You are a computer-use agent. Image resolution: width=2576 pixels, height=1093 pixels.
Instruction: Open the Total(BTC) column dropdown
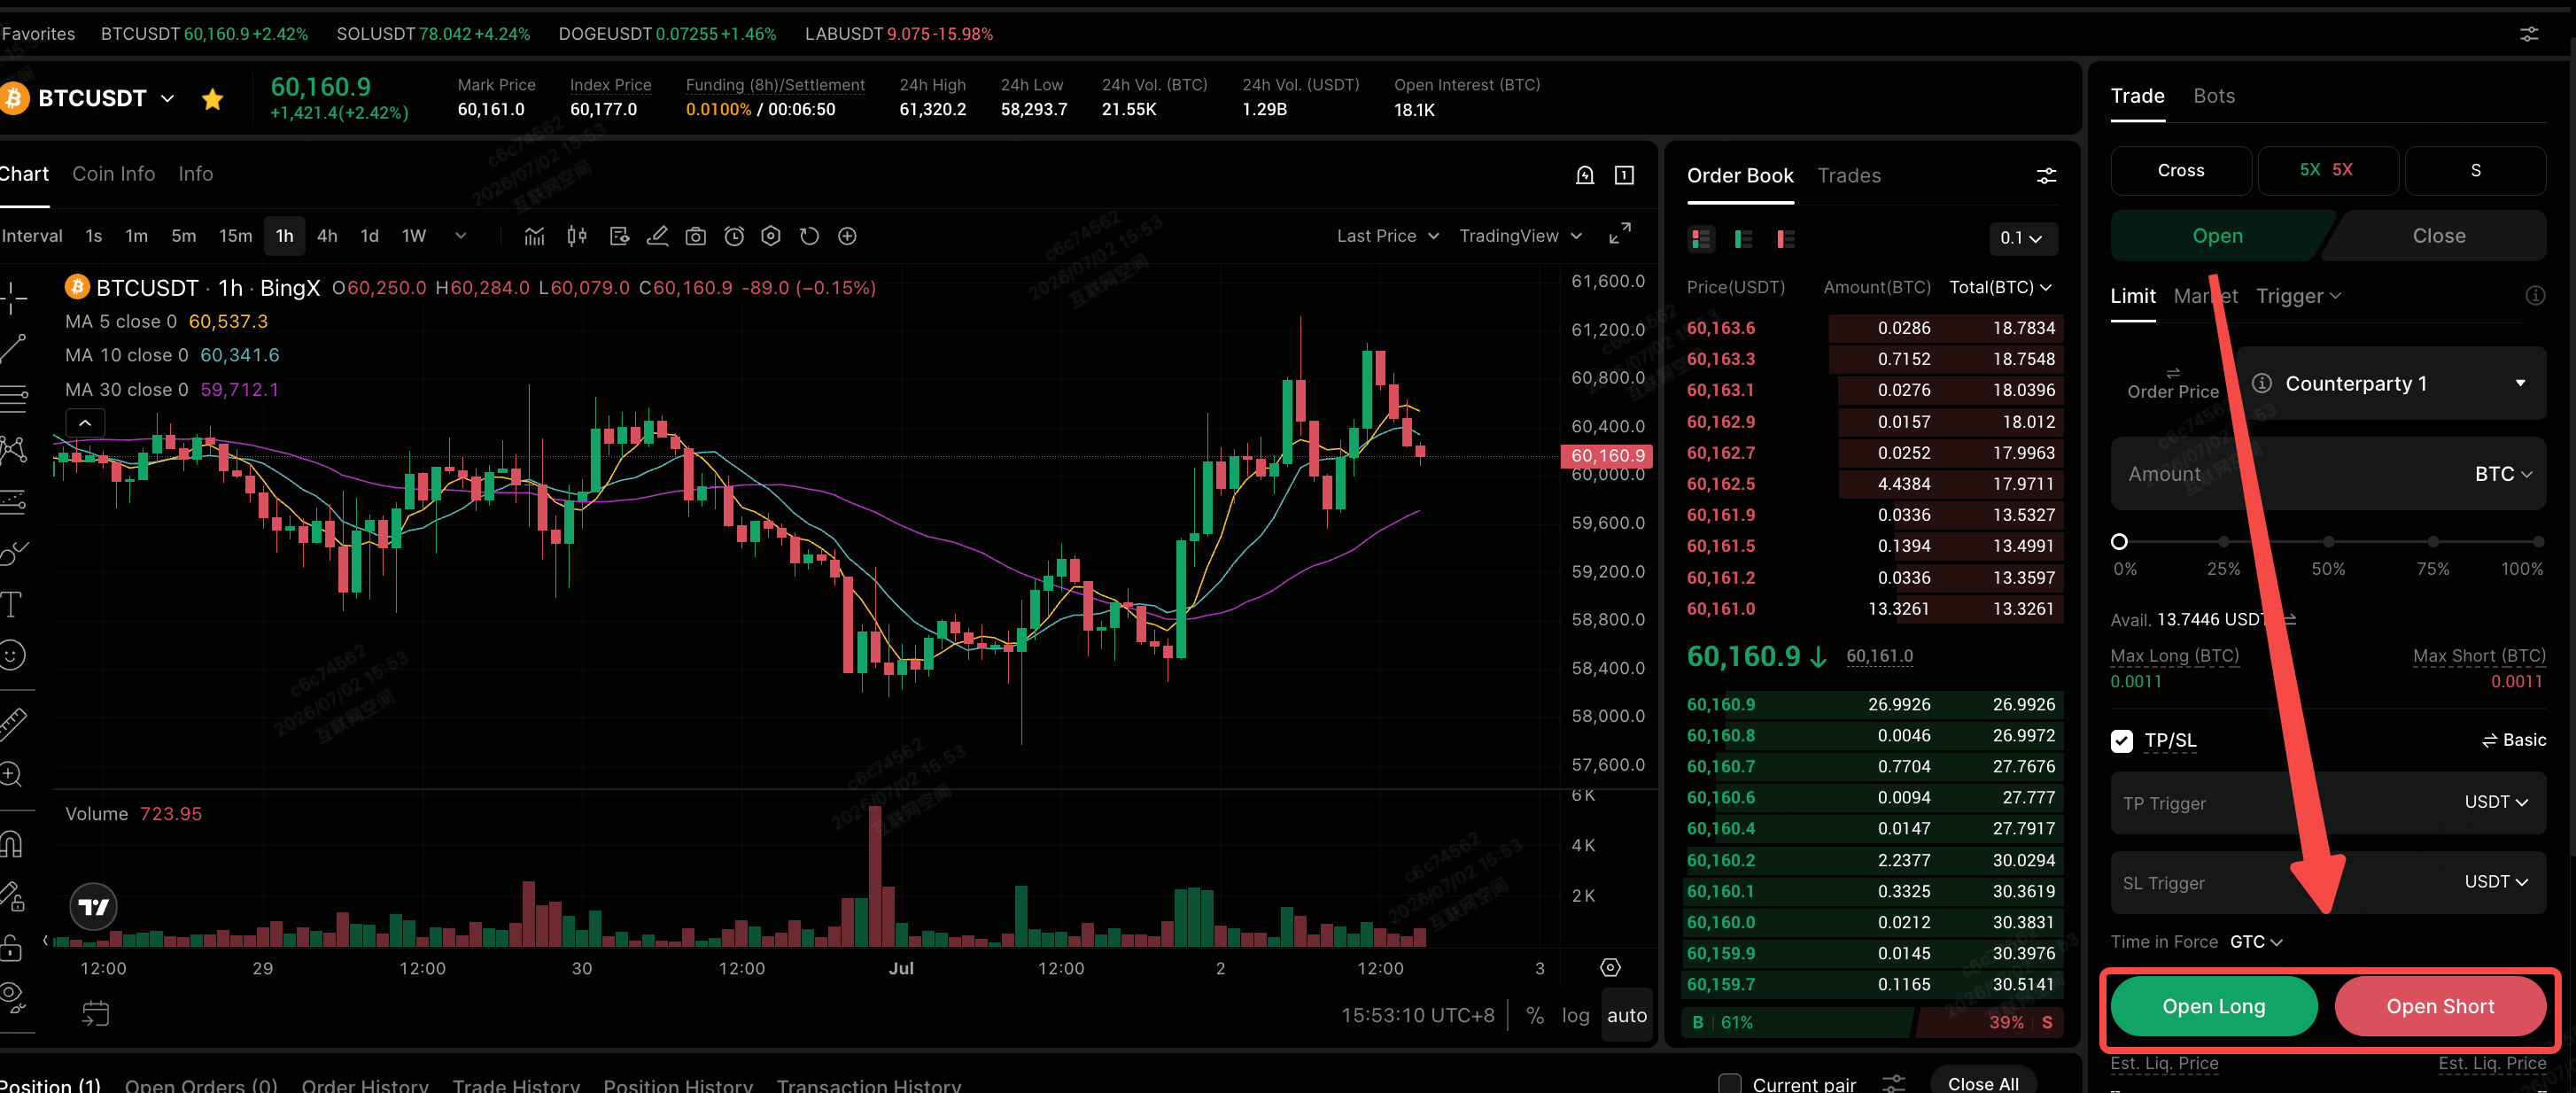2001,287
